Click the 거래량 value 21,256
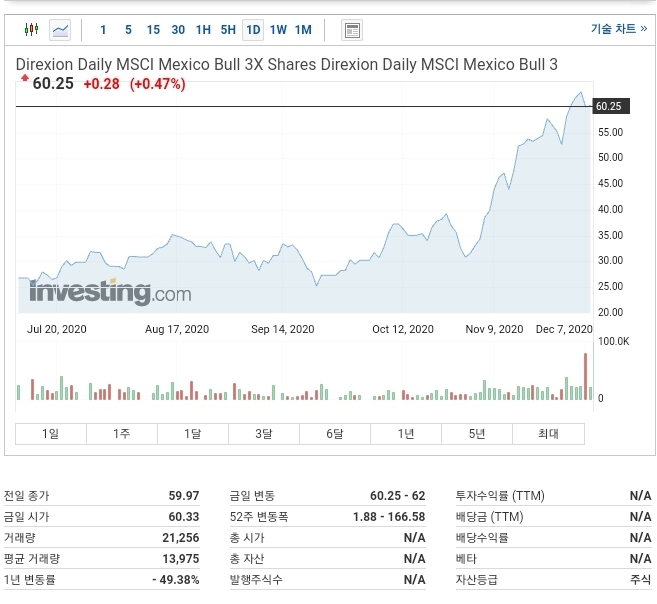 pyautogui.click(x=181, y=537)
